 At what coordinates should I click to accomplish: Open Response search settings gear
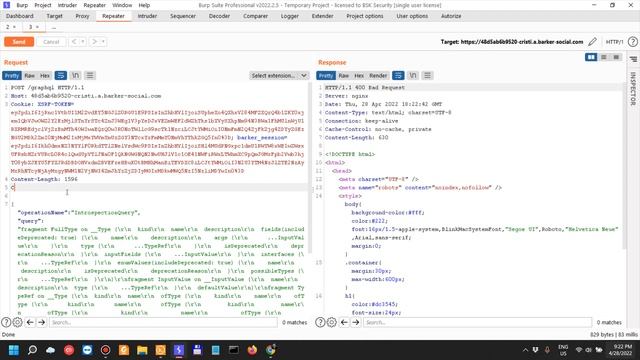pyautogui.click(x=332, y=322)
